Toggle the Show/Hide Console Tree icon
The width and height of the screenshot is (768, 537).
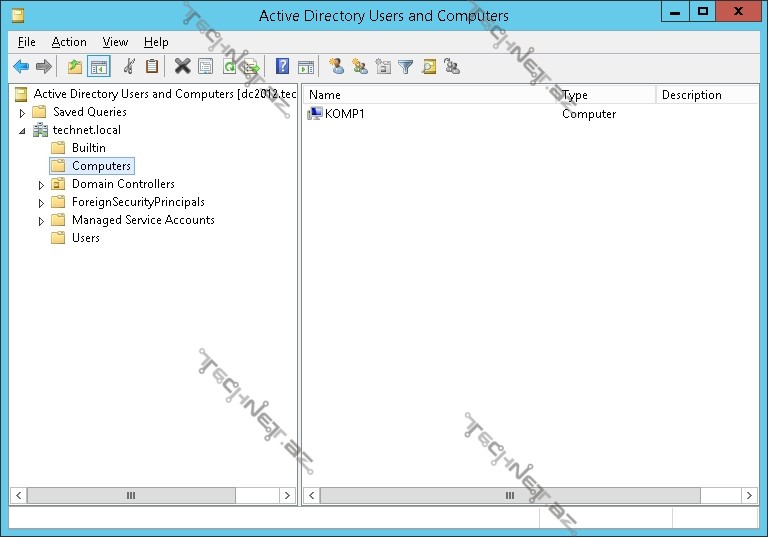pos(98,67)
